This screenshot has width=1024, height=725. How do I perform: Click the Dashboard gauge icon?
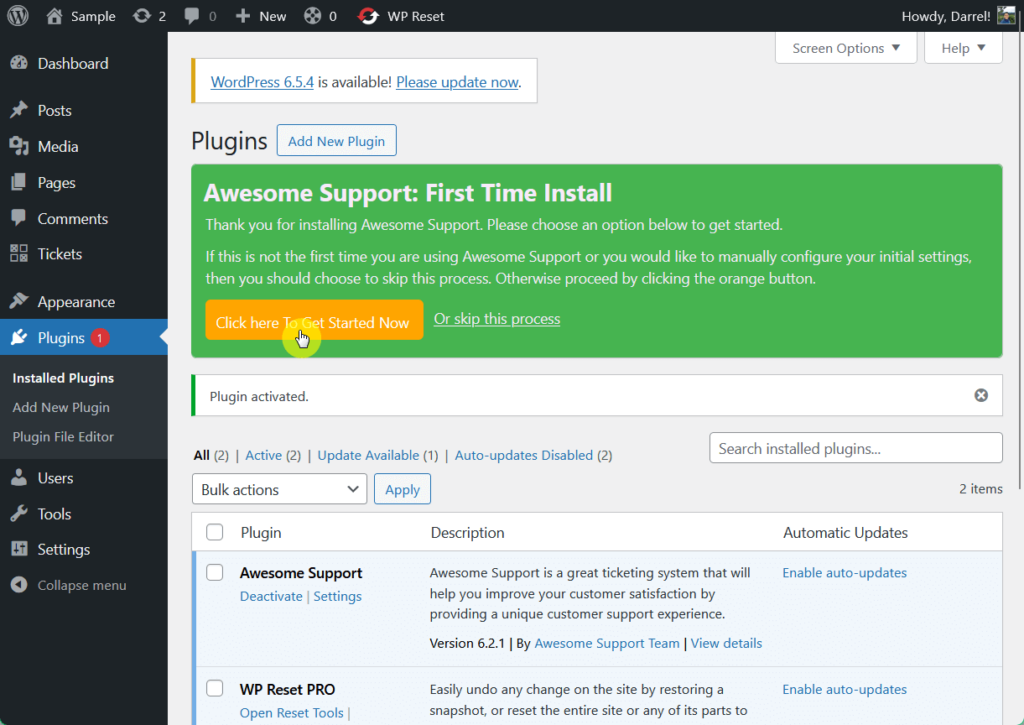click(19, 63)
